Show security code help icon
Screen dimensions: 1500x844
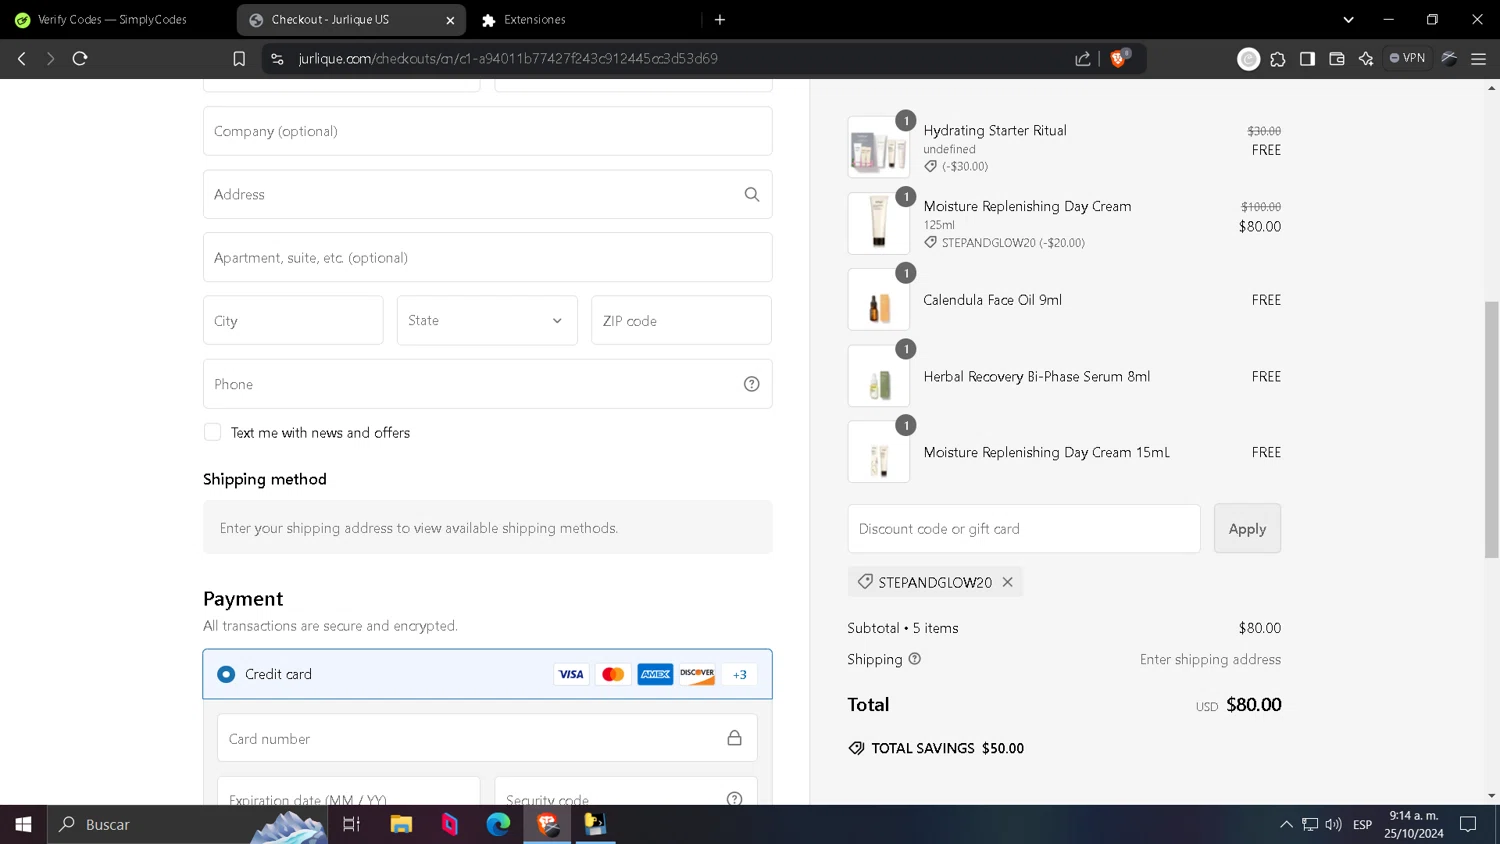734,798
